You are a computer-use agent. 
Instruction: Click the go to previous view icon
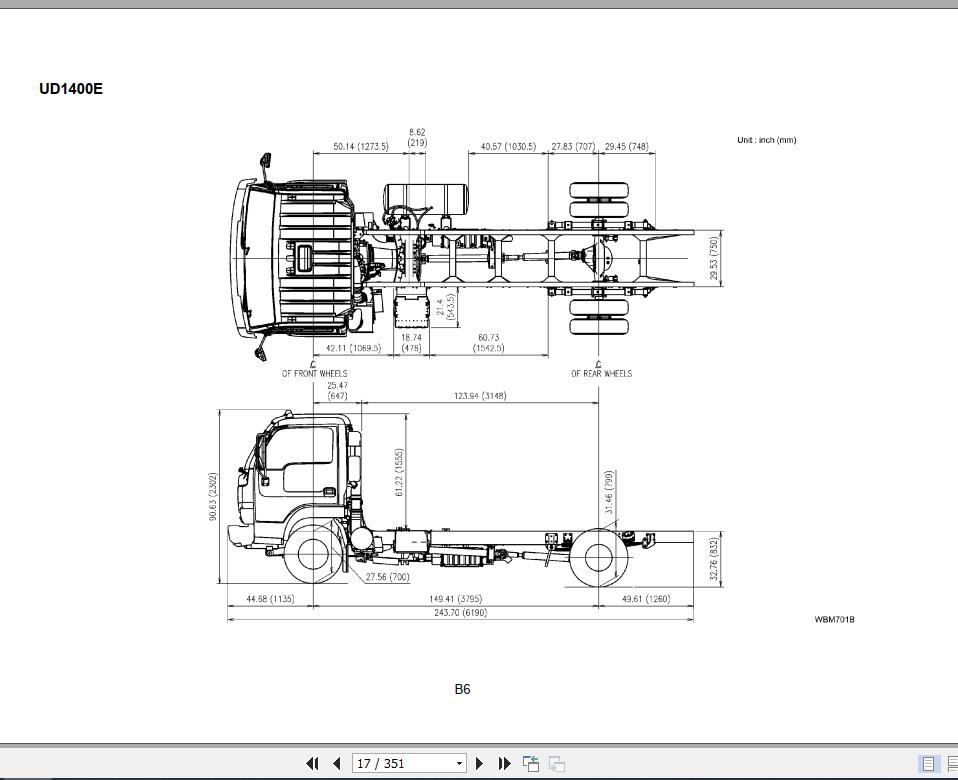click(531, 763)
